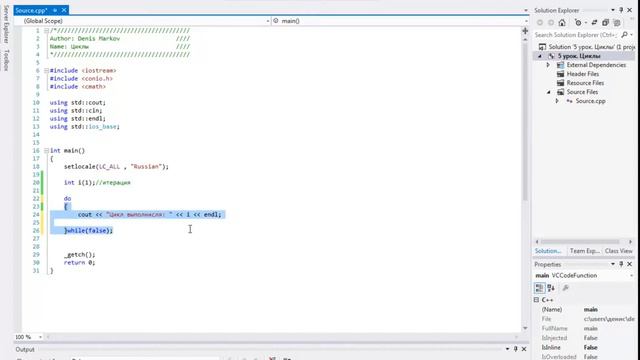This screenshot has height=360, width=640.
Task: Toggle auto-hide pin on Properties panel
Action: point(621,264)
